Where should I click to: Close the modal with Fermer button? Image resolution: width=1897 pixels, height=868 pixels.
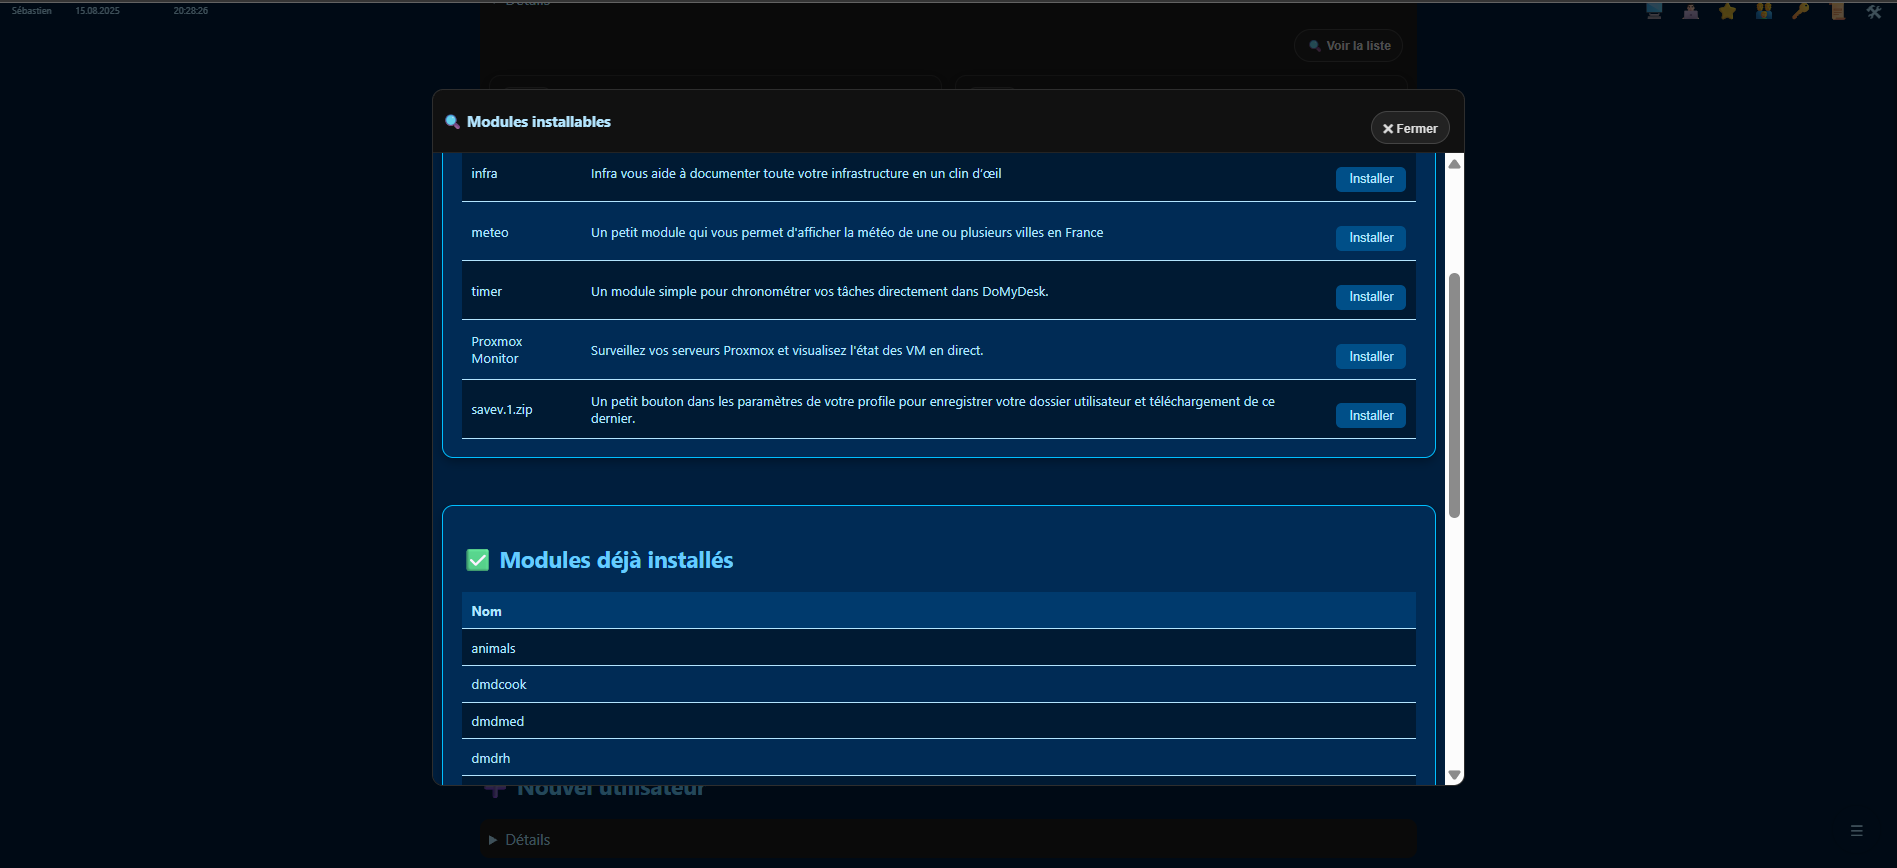[1409, 128]
